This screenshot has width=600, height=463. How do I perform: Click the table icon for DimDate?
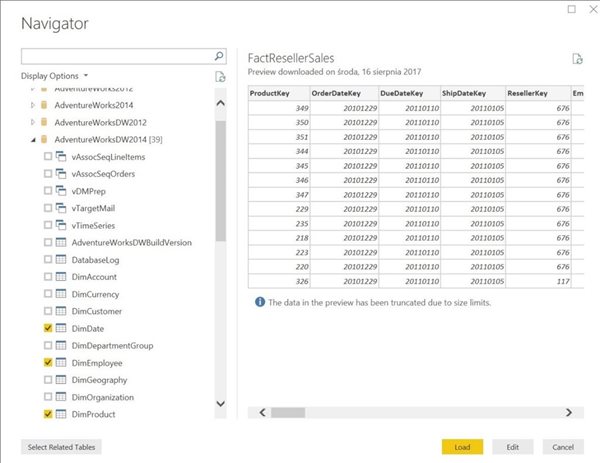click(61, 328)
